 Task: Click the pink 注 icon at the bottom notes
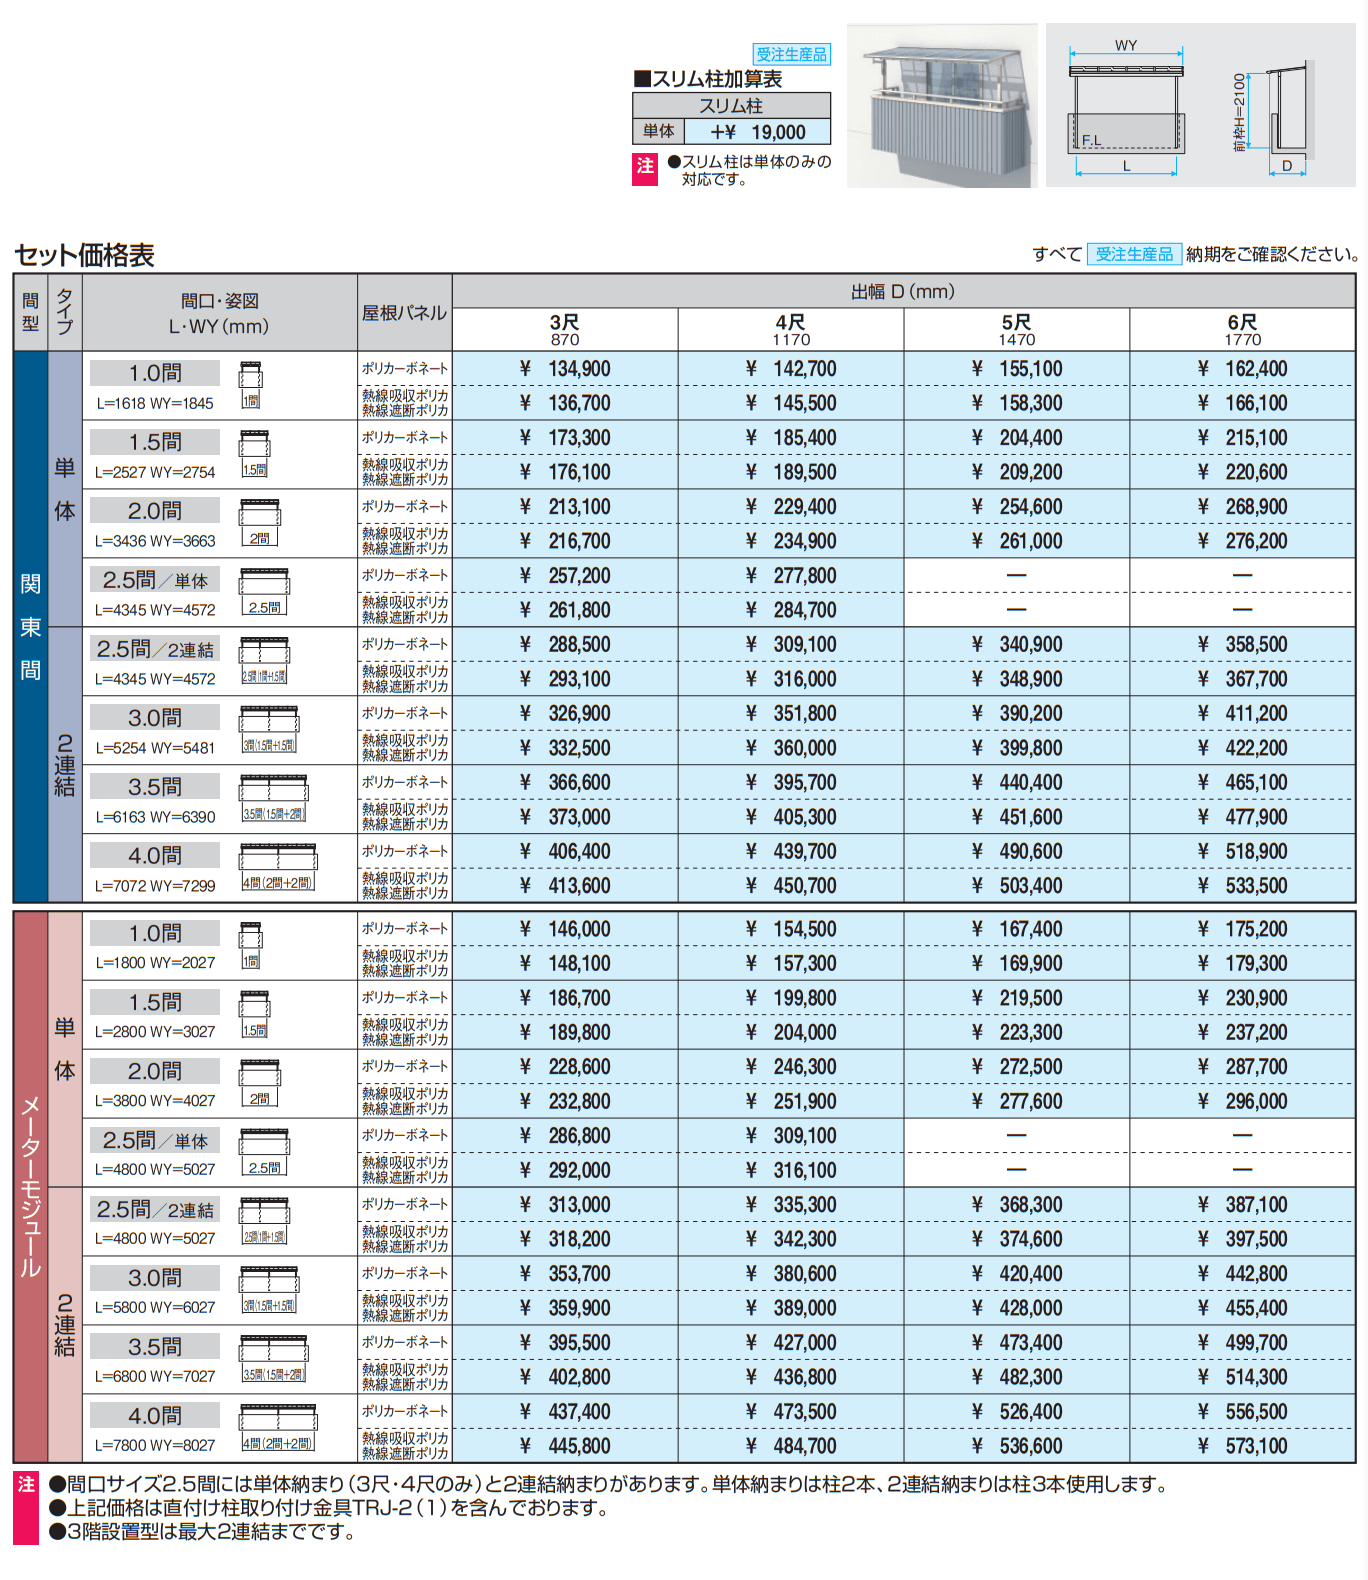click(x=26, y=1486)
